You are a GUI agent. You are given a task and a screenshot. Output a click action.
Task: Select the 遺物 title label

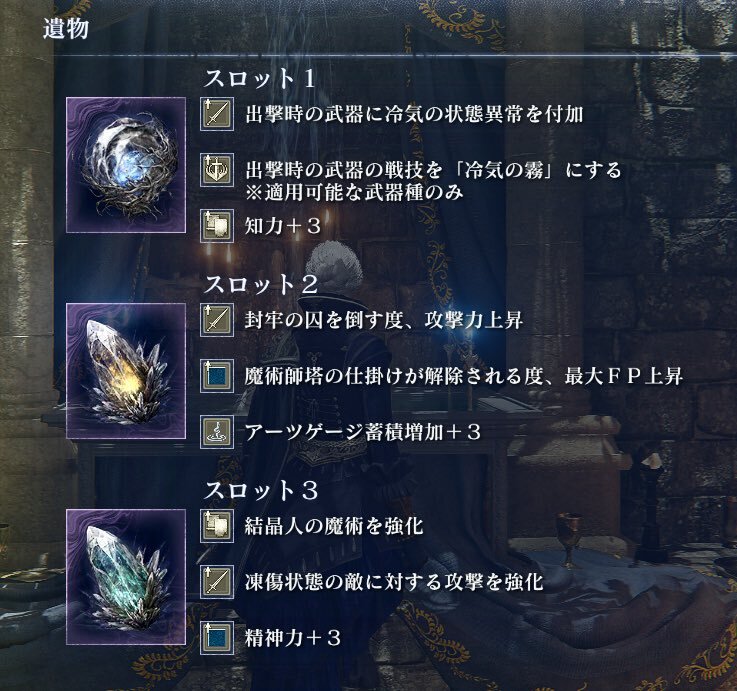tap(66, 29)
